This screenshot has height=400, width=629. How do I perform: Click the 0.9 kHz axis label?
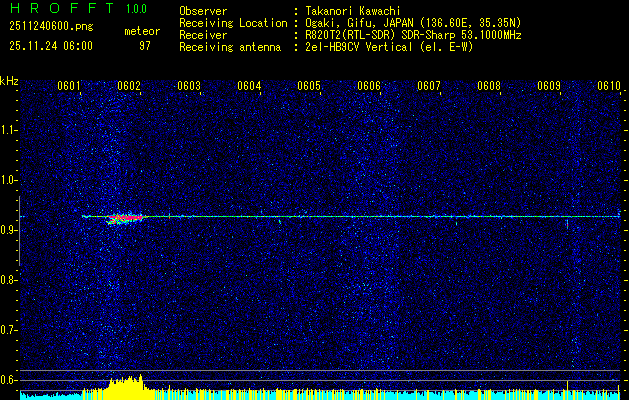click(x=8, y=230)
